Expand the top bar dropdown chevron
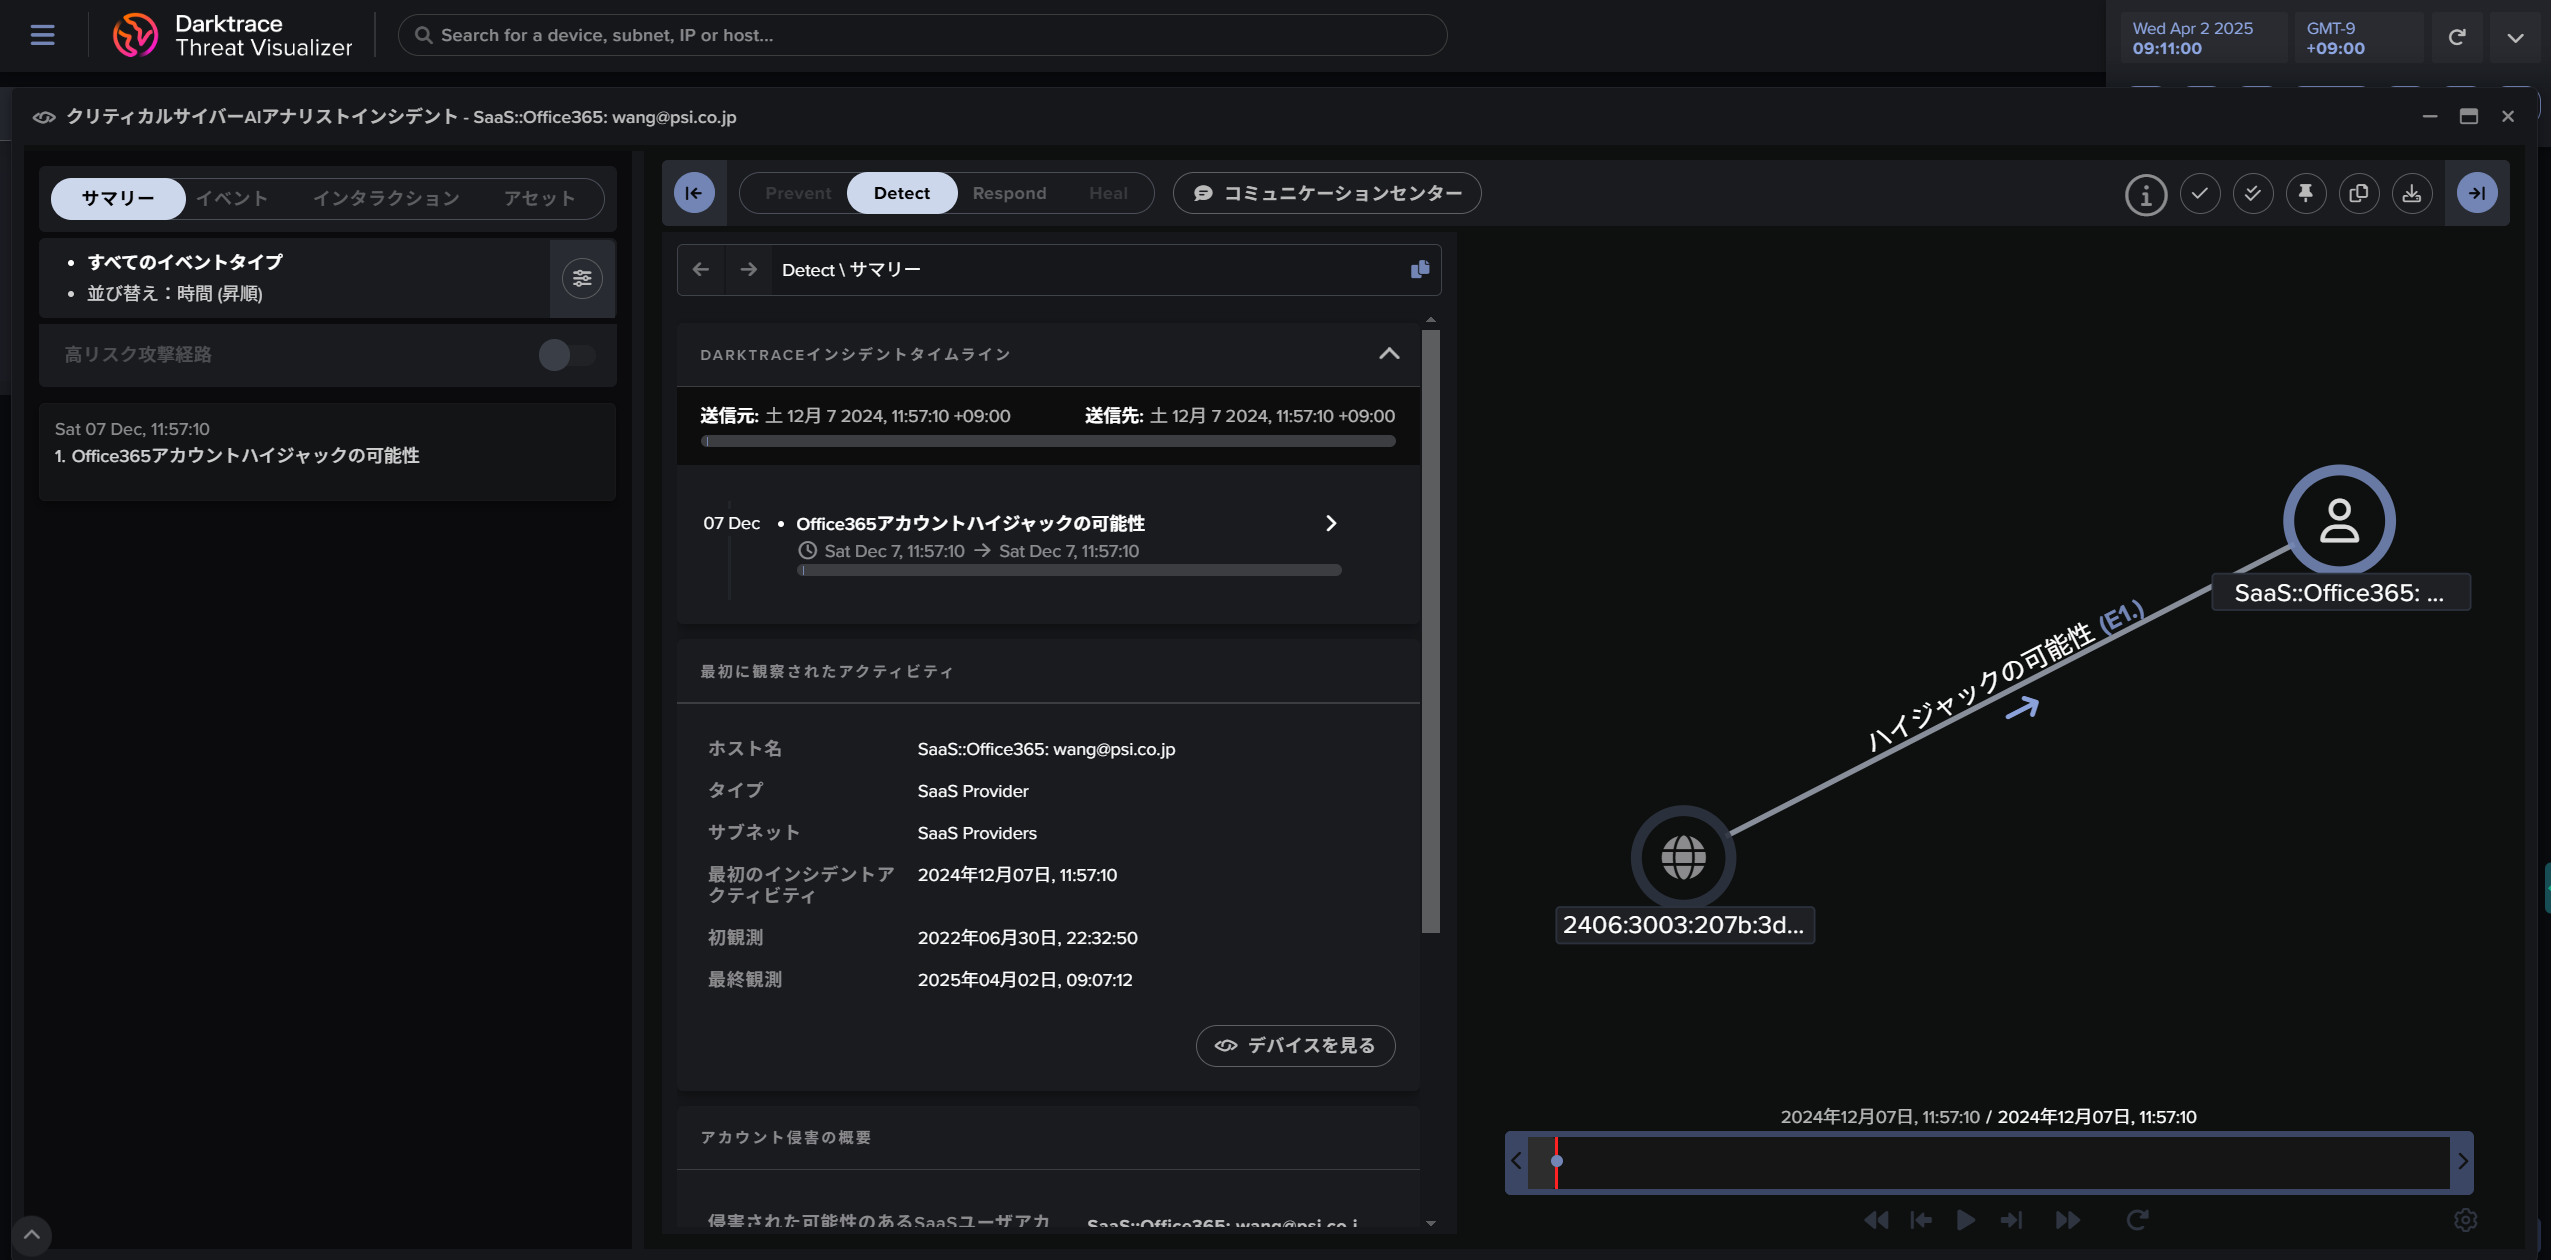 coord(2515,37)
